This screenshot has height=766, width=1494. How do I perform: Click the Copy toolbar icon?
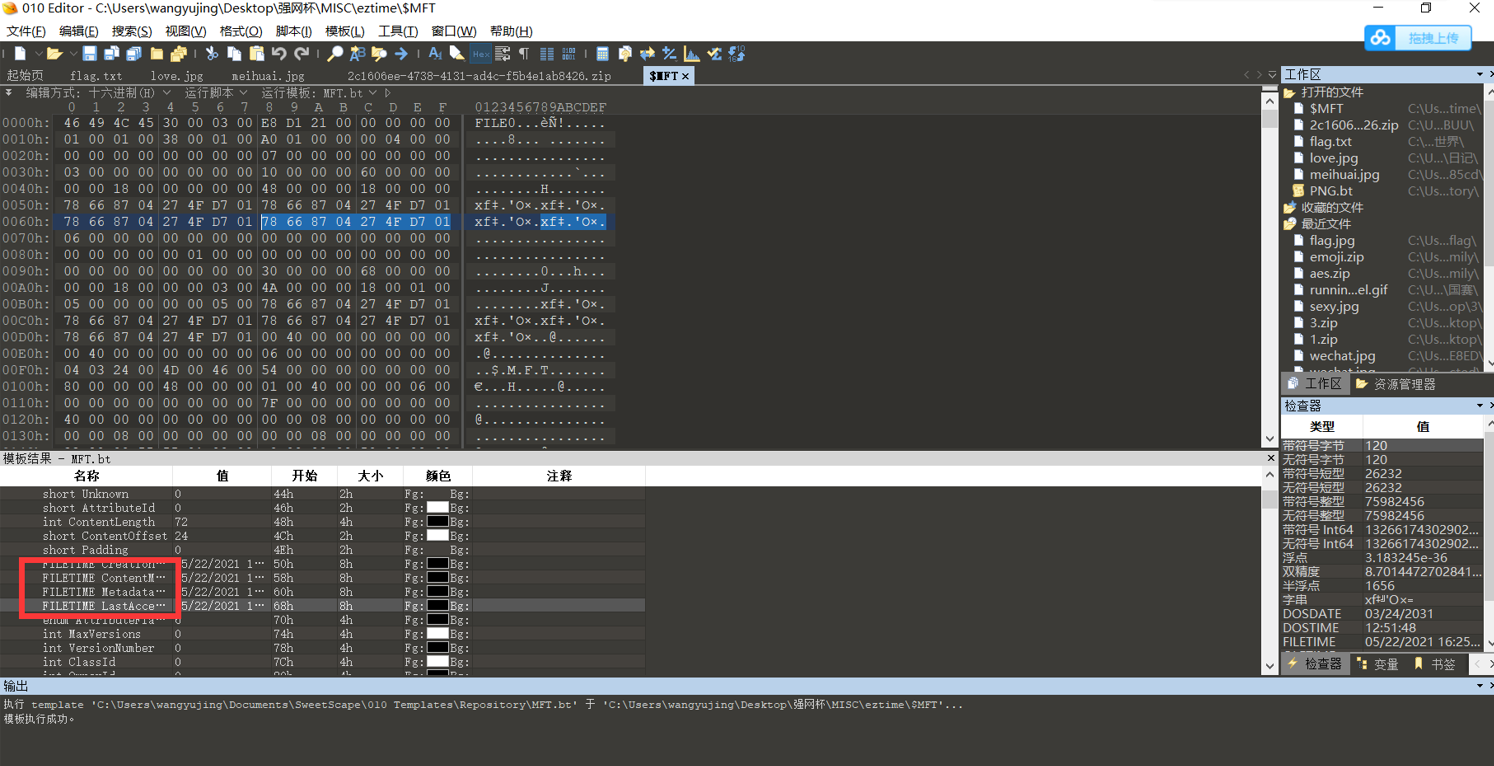(234, 54)
